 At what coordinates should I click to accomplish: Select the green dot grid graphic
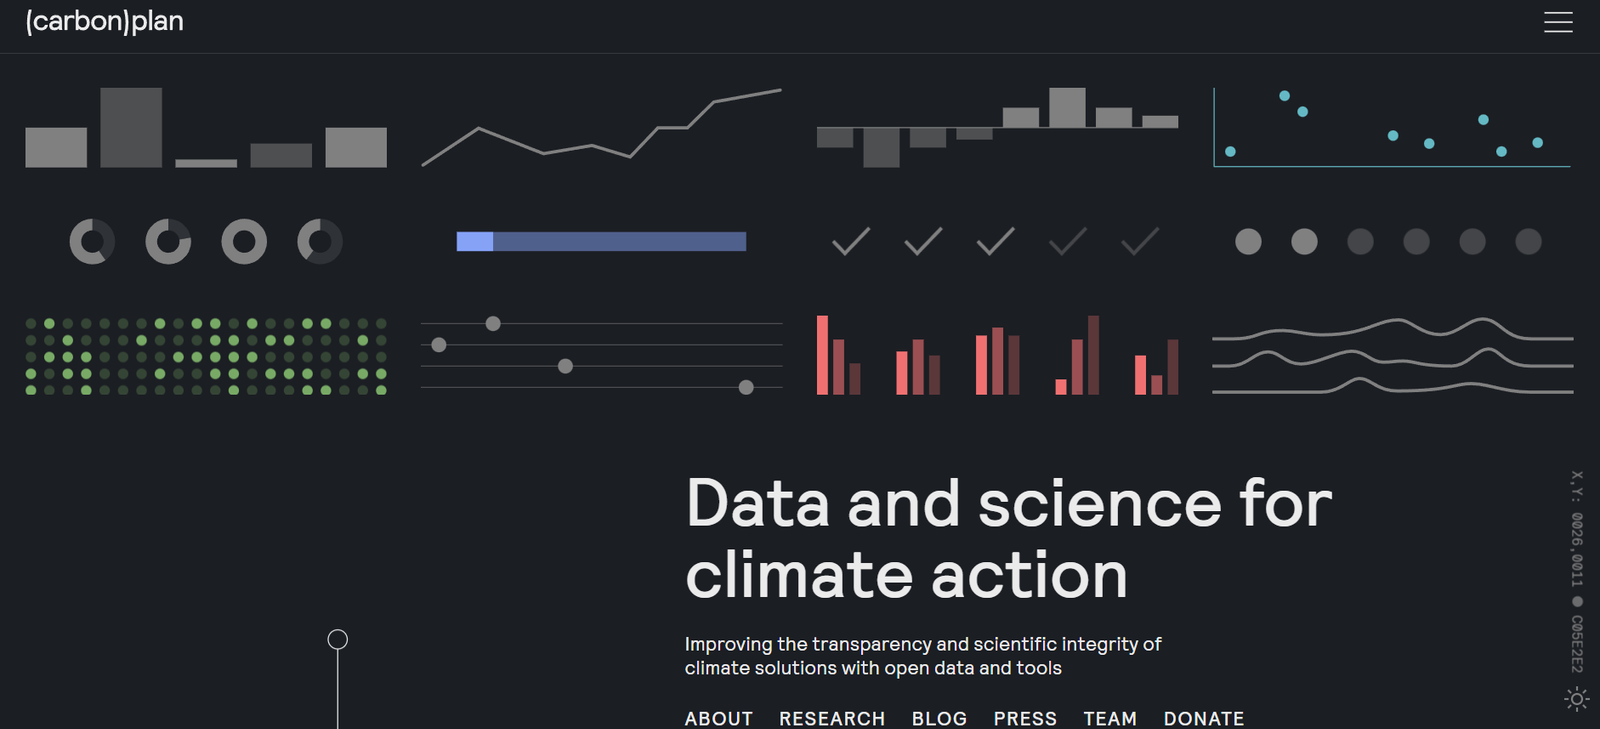pos(206,356)
